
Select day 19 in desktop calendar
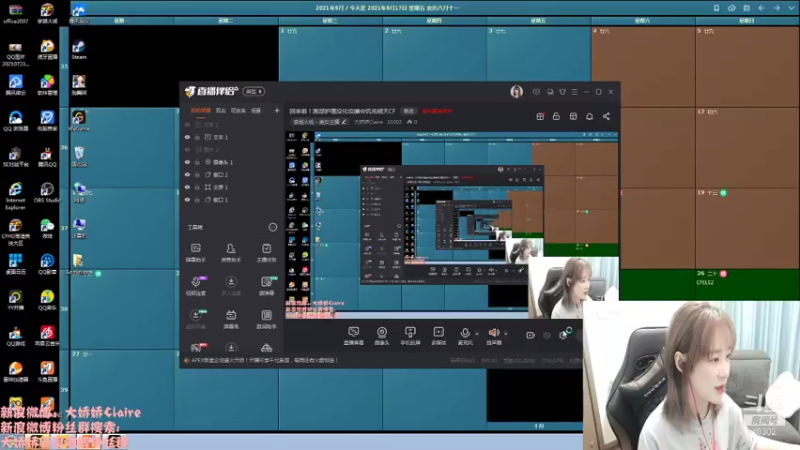point(746,228)
